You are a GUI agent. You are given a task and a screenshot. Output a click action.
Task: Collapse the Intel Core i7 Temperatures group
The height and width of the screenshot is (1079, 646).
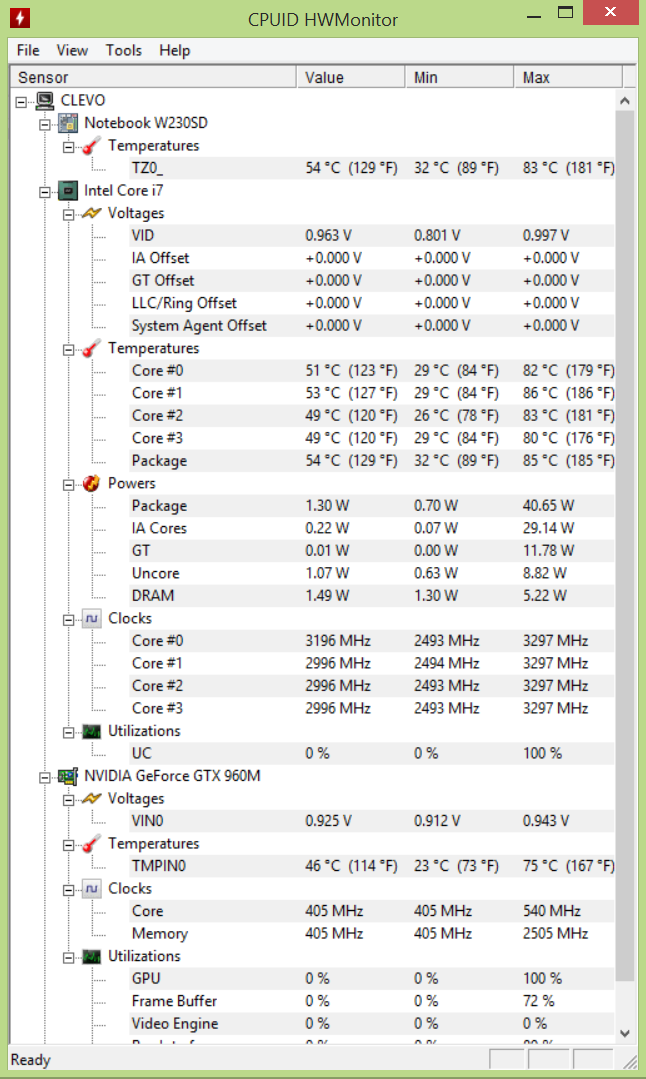(x=68, y=350)
